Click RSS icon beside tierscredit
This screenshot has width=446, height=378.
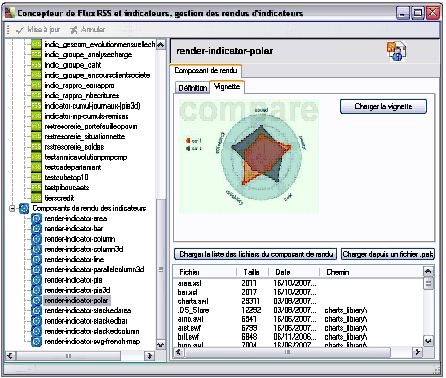(x=36, y=198)
